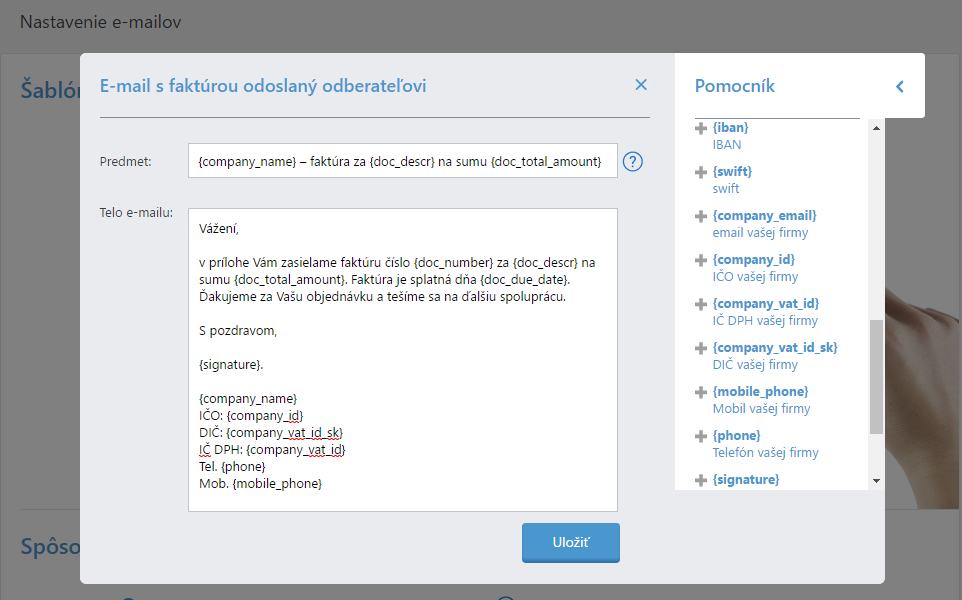Add {company_vat_id} via its plus icon
This screenshot has height=600, width=962.
click(701, 304)
